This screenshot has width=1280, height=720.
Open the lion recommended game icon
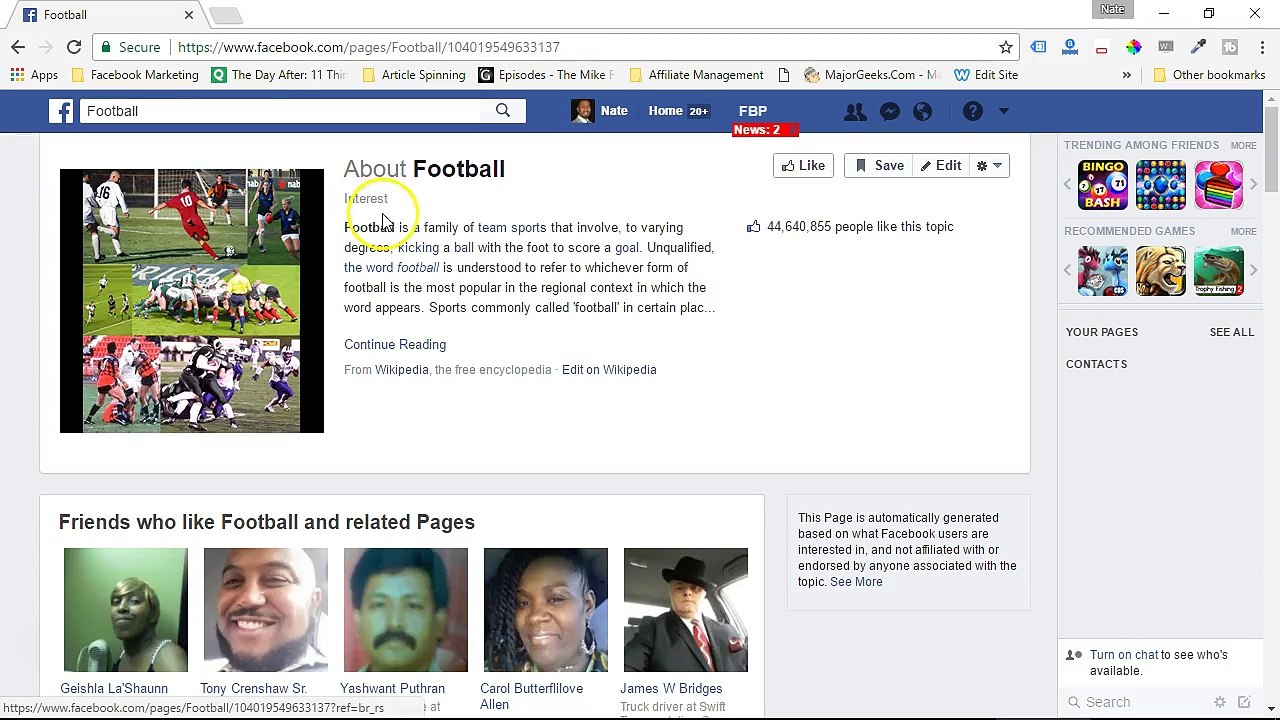1161,271
